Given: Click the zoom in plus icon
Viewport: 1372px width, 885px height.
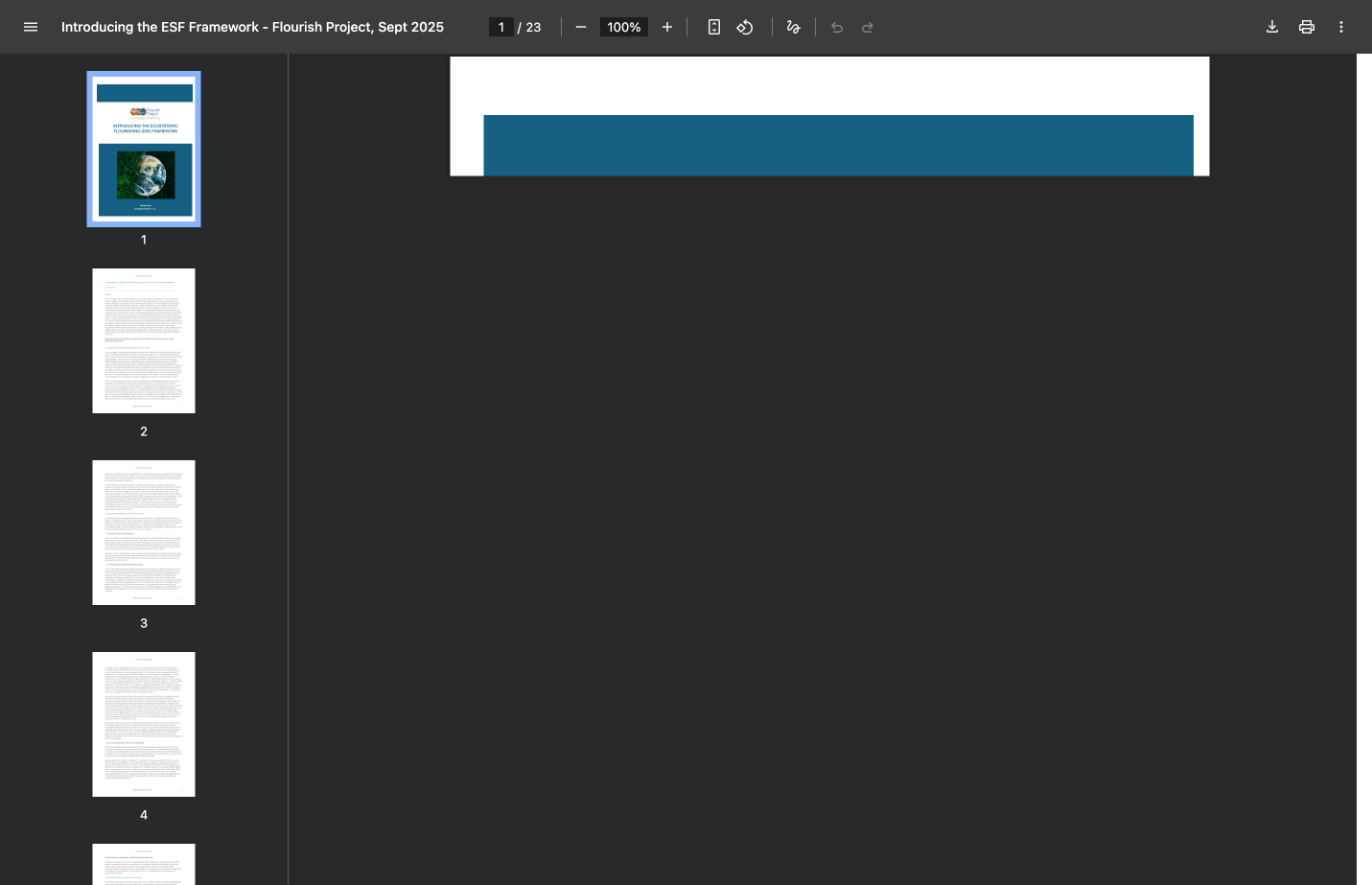Looking at the screenshot, I should [667, 27].
